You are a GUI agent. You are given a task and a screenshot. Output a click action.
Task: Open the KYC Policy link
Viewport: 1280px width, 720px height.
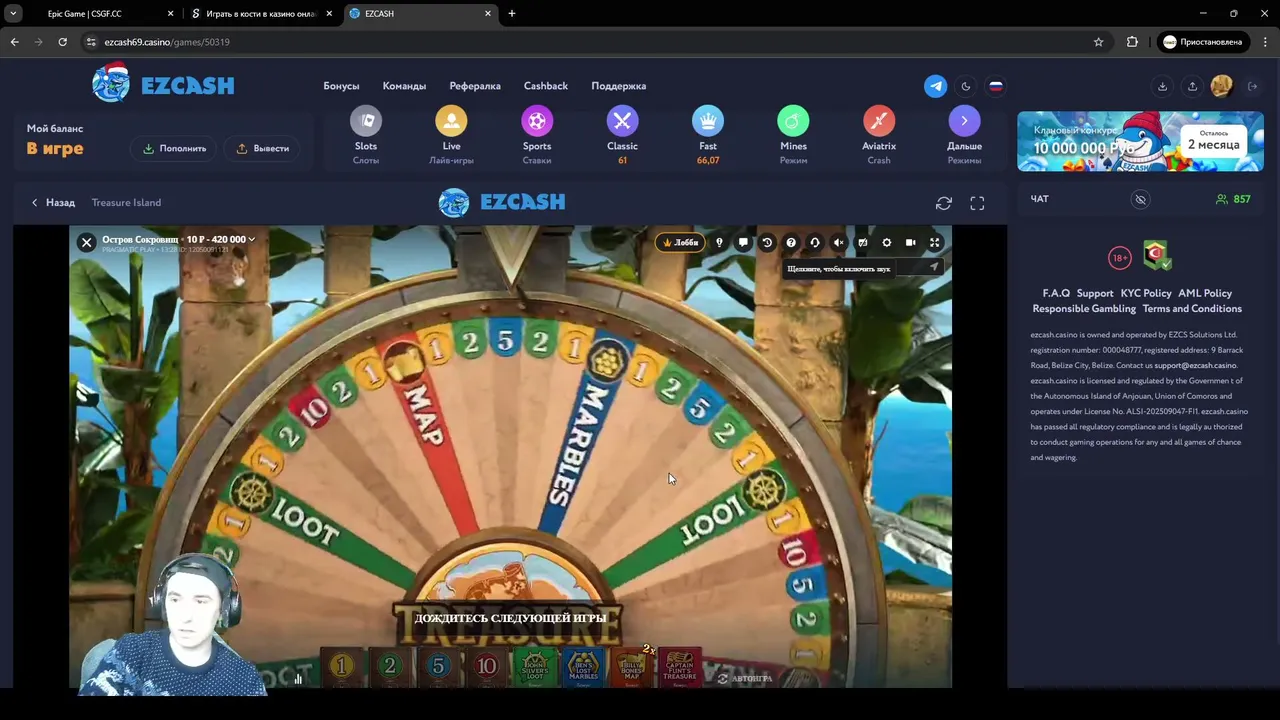click(1146, 293)
